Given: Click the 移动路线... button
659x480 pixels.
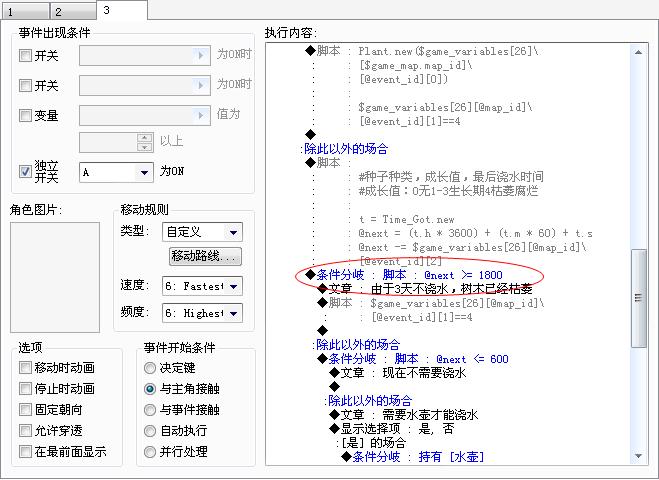Looking at the screenshot, I should (x=205, y=256).
